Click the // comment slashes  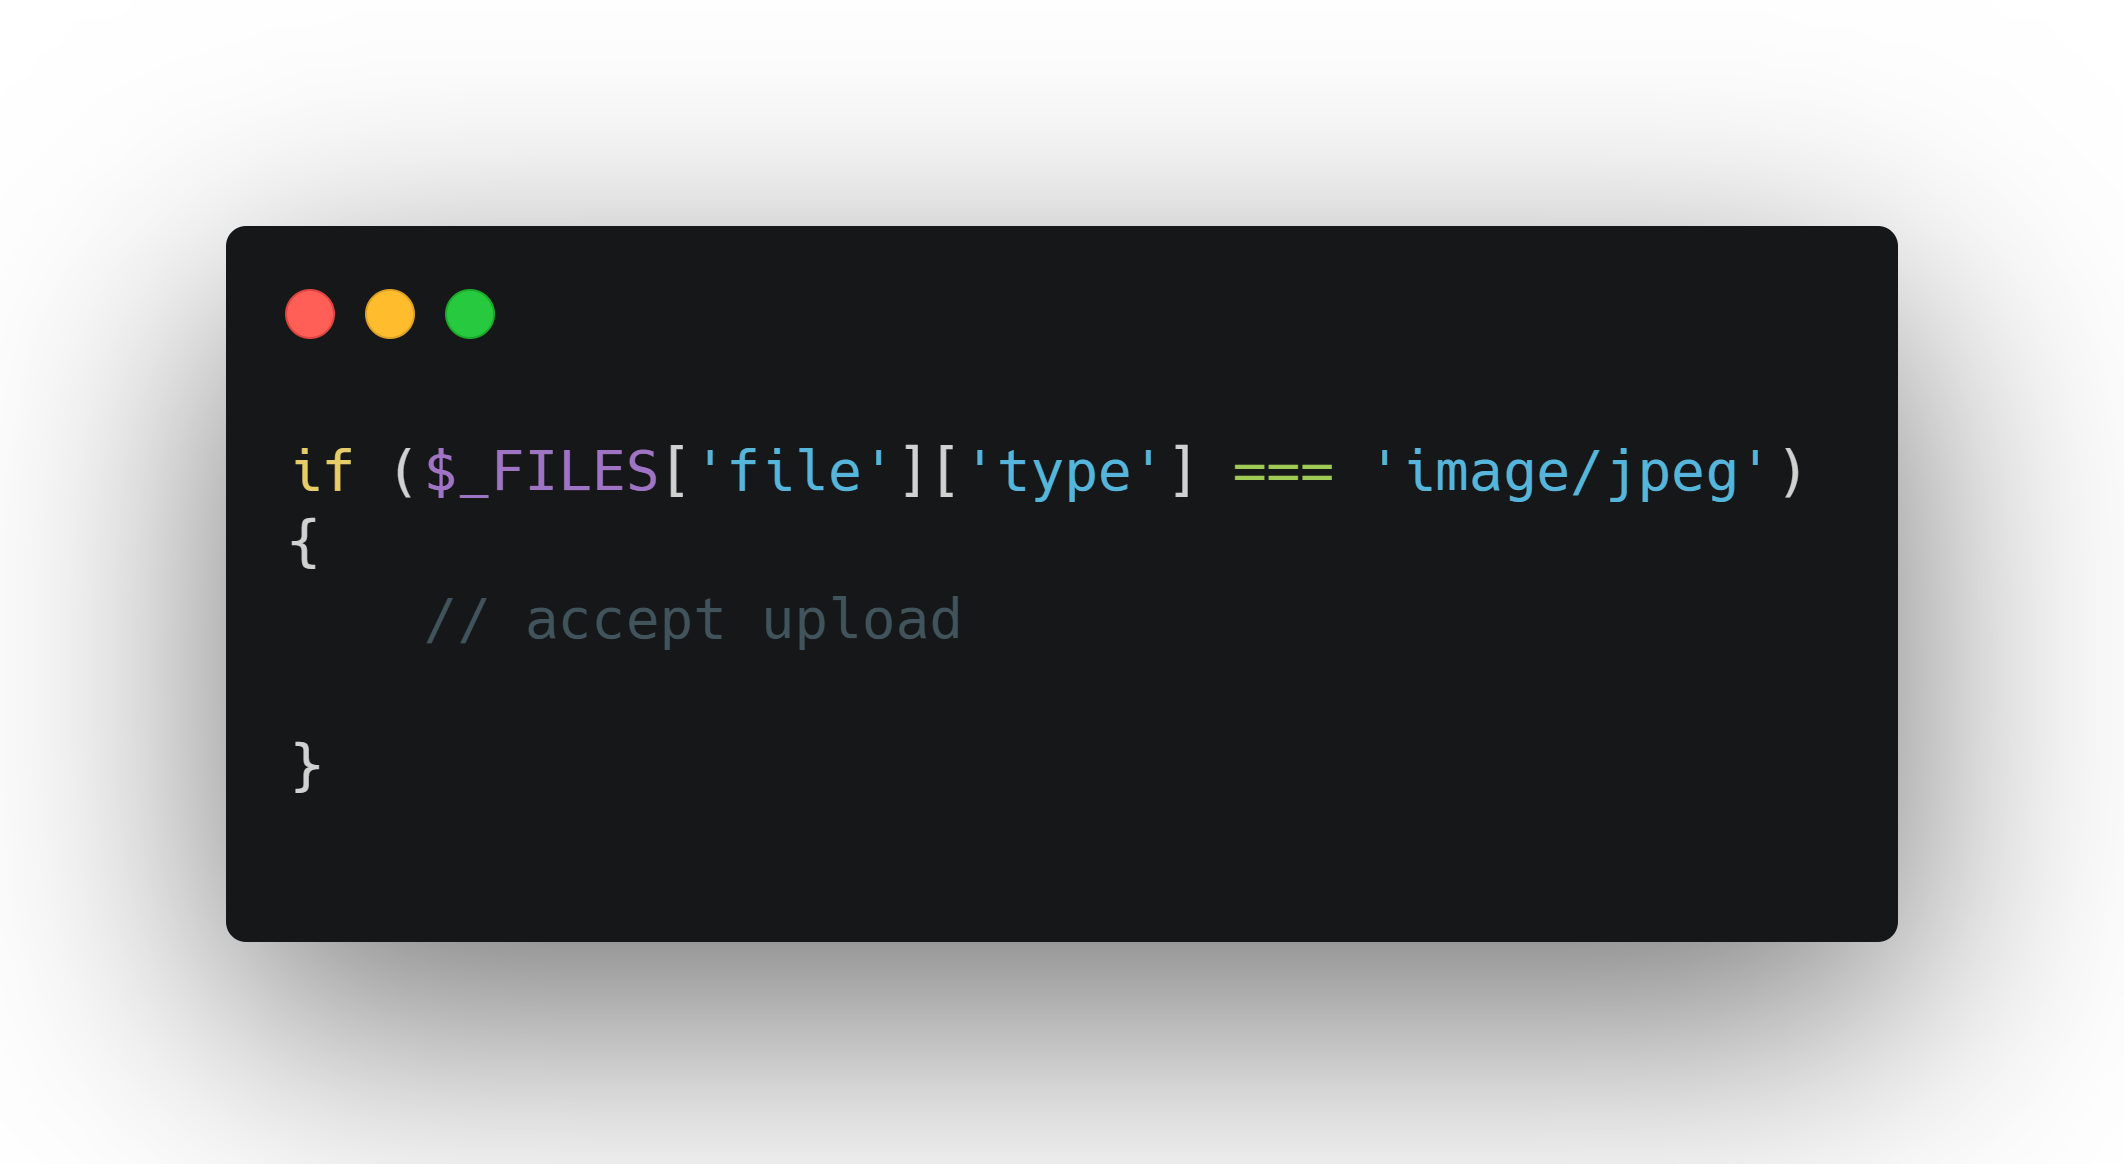[x=456, y=620]
